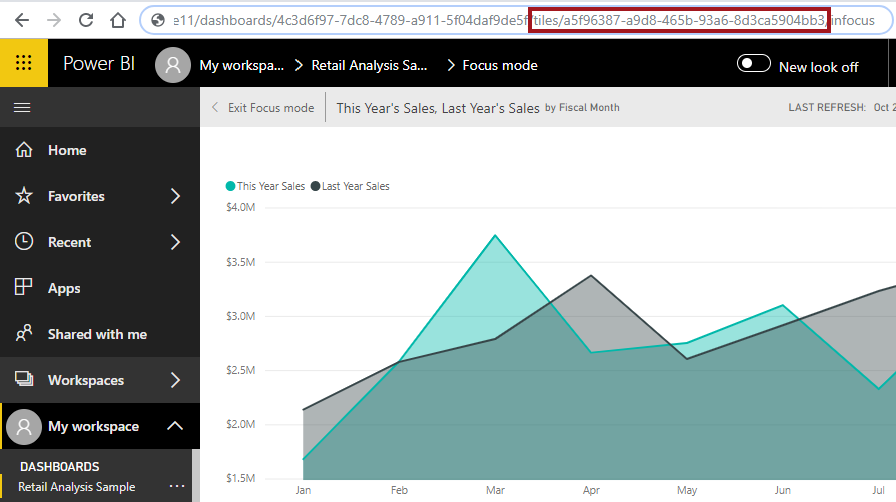Image resolution: width=896 pixels, height=502 pixels.
Task: Click This Year Sales legend marker
Action: 231,186
